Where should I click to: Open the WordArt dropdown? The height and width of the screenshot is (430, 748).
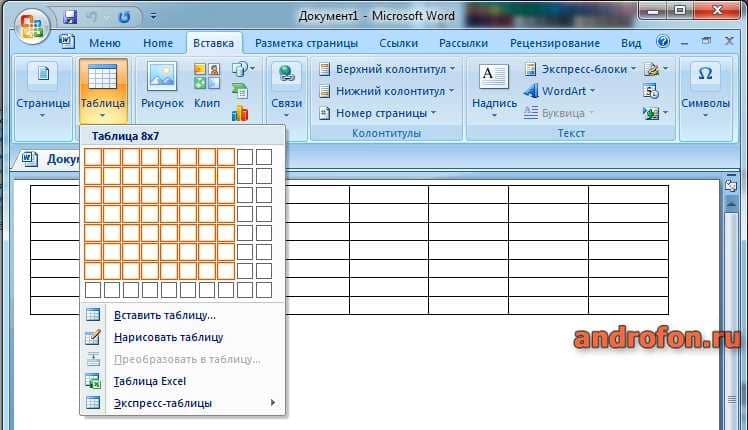point(559,91)
